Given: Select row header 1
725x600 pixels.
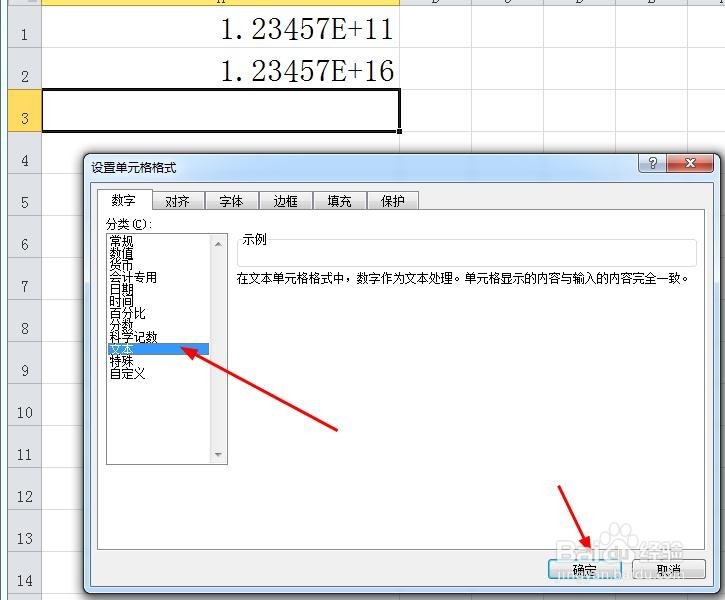Looking at the screenshot, I should [x=25, y=29].
